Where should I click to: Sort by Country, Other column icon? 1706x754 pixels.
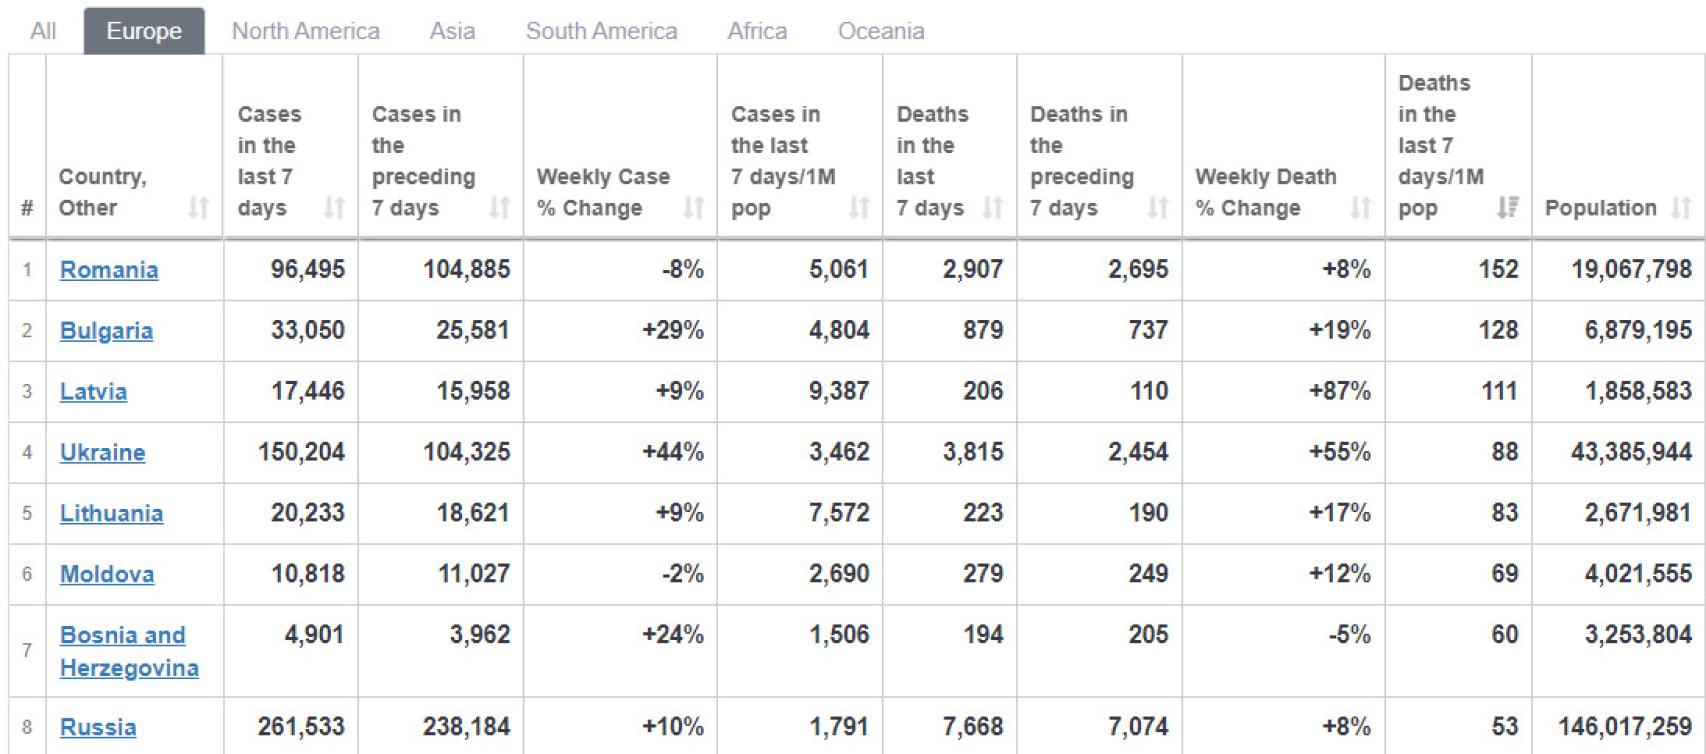tap(198, 208)
